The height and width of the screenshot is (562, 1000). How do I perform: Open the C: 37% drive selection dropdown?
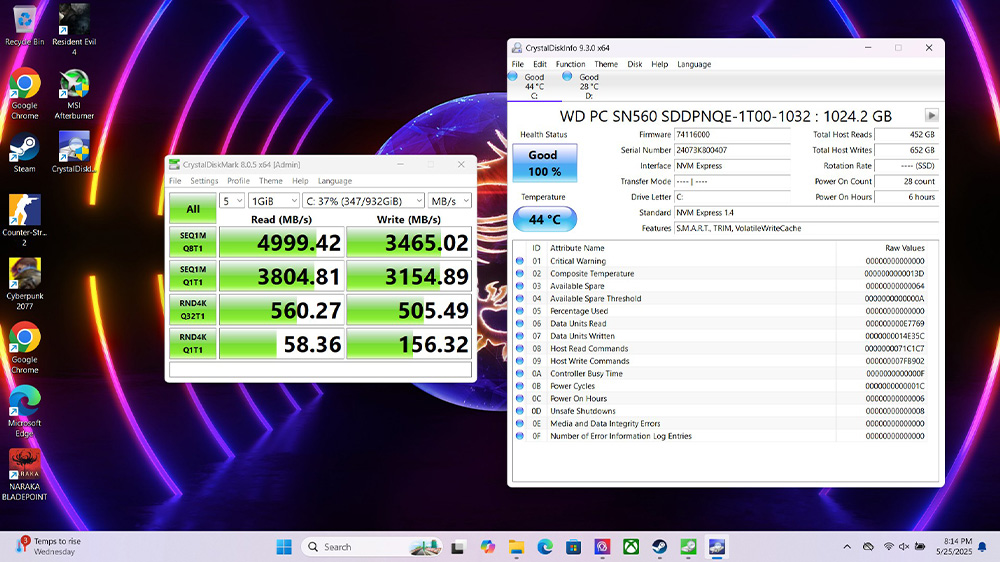[x=364, y=200]
